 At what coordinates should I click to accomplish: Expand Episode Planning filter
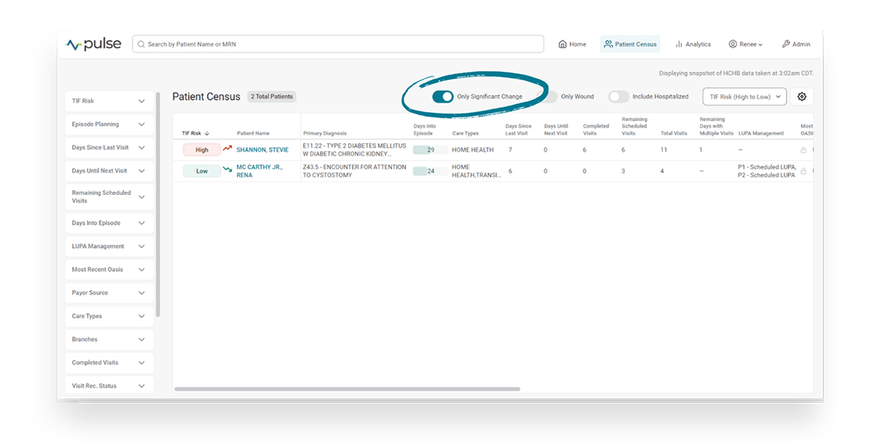pyautogui.click(x=109, y=124)
